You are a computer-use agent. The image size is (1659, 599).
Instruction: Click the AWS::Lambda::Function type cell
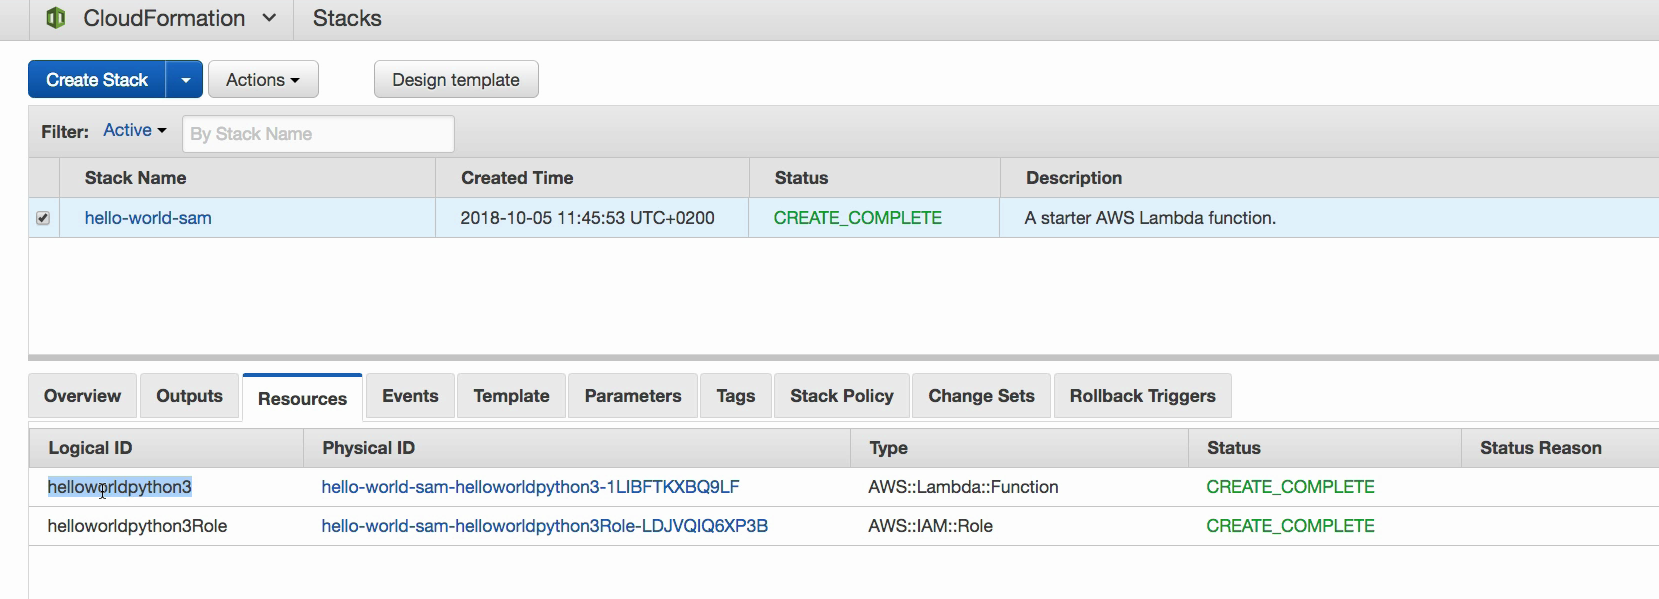963,487
